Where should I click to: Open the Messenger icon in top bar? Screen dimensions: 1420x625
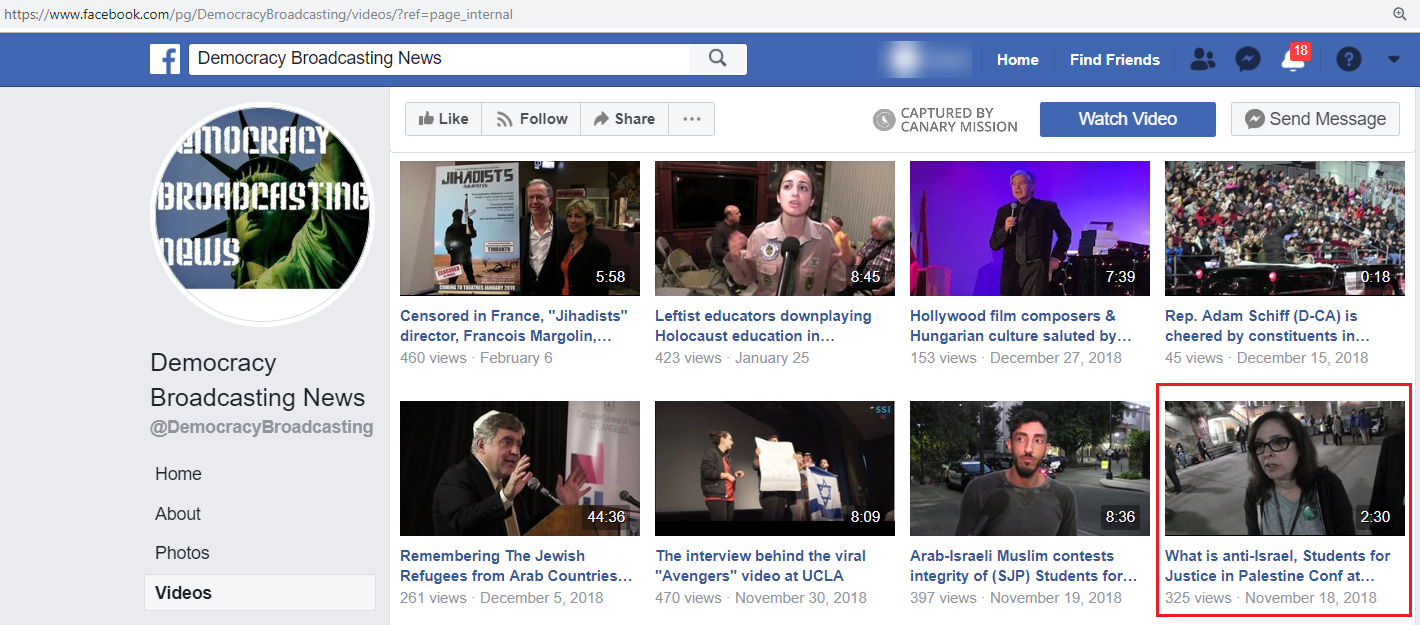coord(1247,60)
